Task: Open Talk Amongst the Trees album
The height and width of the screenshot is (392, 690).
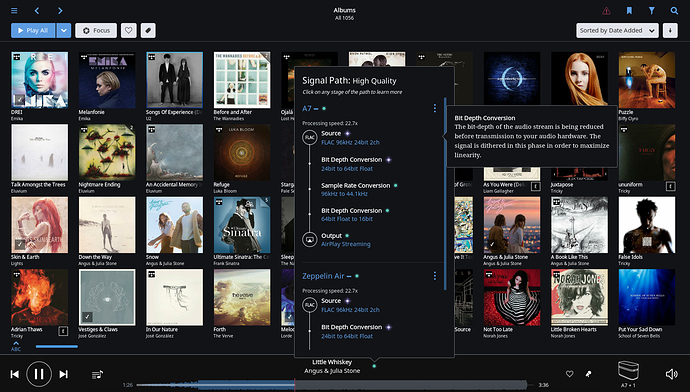Action: pos(40,152)
